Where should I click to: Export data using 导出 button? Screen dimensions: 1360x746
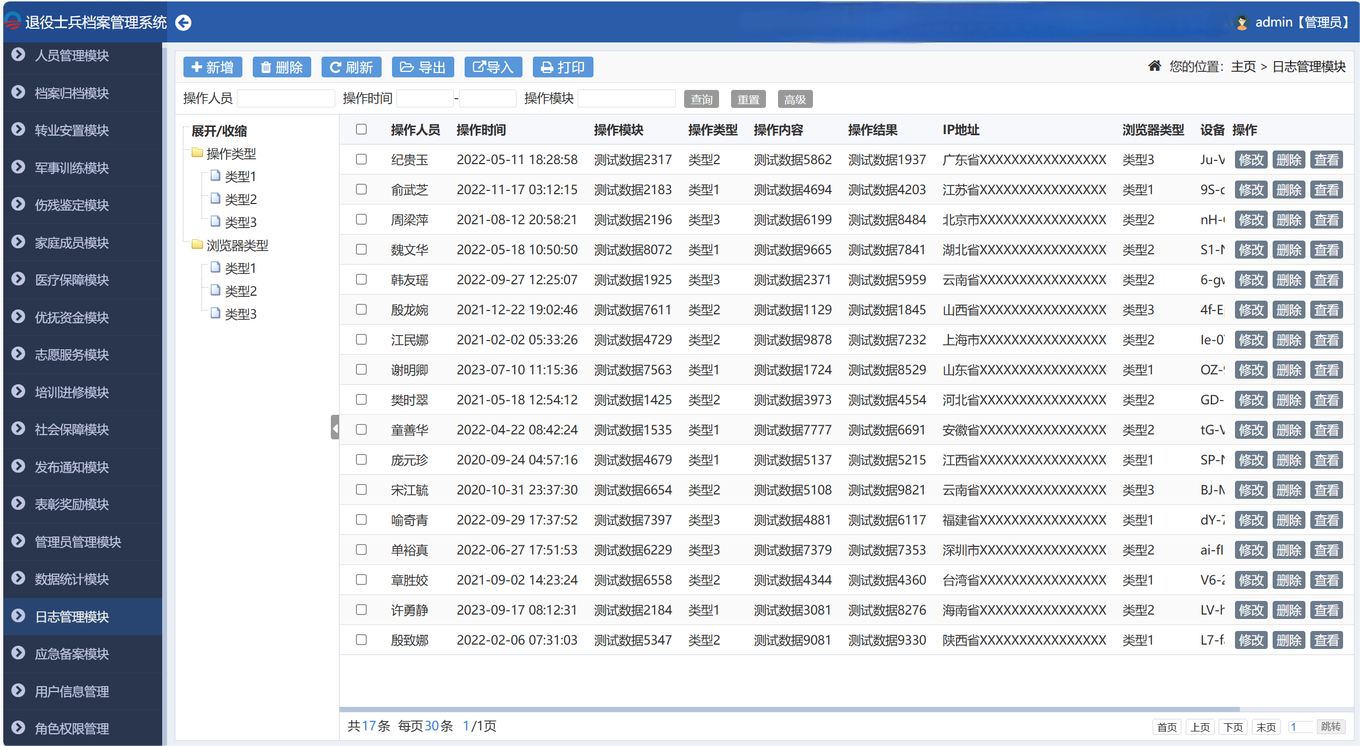422,67
